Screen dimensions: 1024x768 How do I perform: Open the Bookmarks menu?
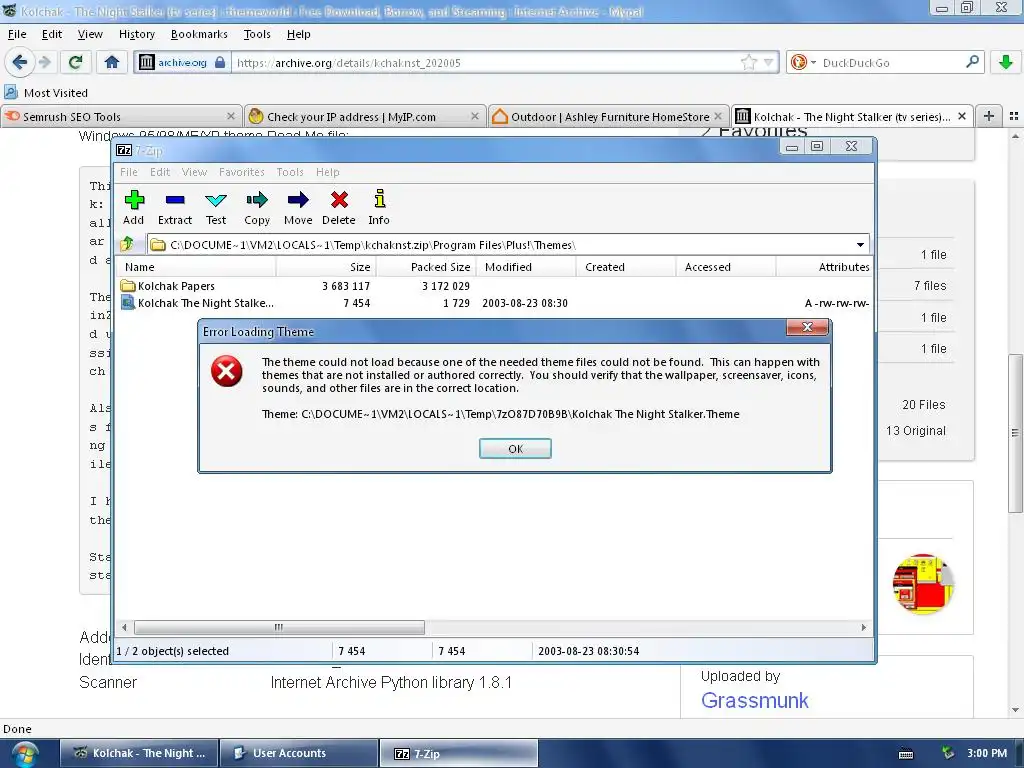point(199,34)
